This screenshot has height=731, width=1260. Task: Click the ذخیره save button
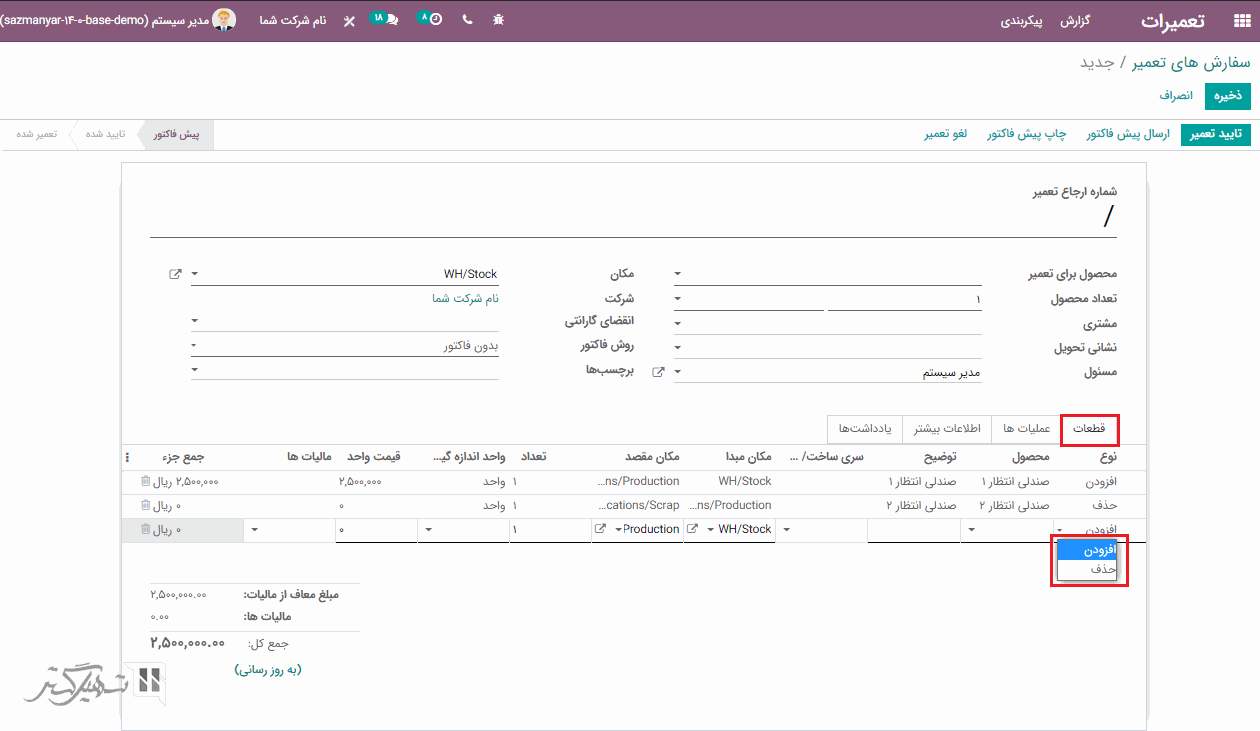tap(1227, 95)
